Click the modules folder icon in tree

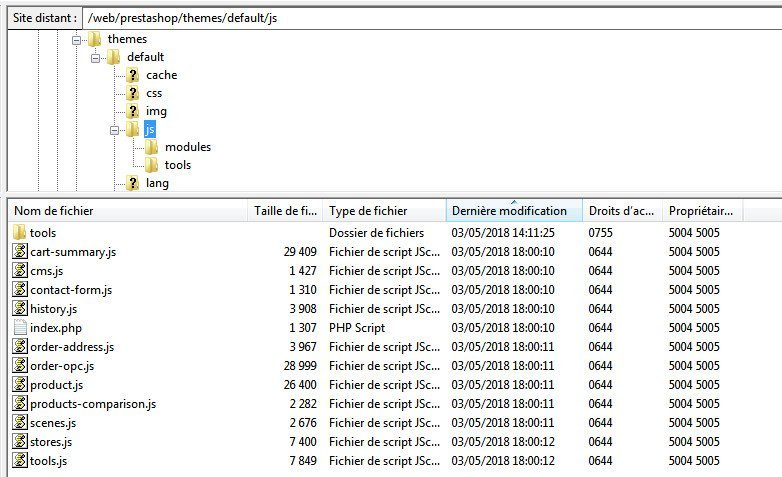pyautogui.click(x=152, y=147)
